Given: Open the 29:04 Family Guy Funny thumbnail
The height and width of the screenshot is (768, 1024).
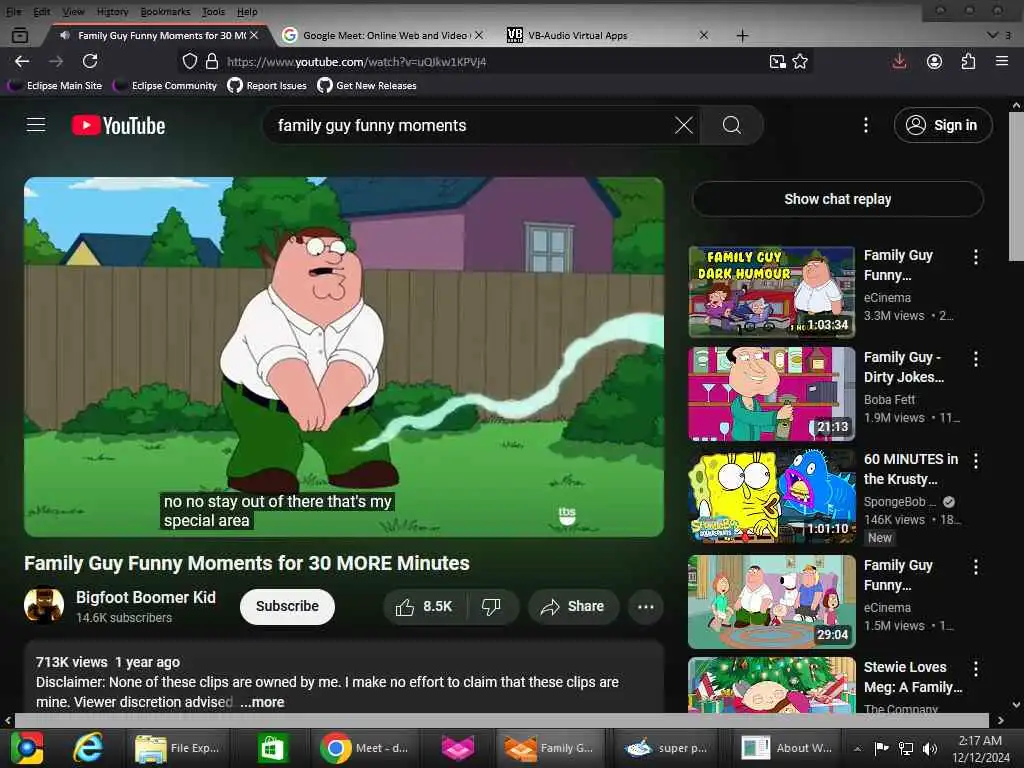Looking at the screenshot, I should click(x=771, y=601).
